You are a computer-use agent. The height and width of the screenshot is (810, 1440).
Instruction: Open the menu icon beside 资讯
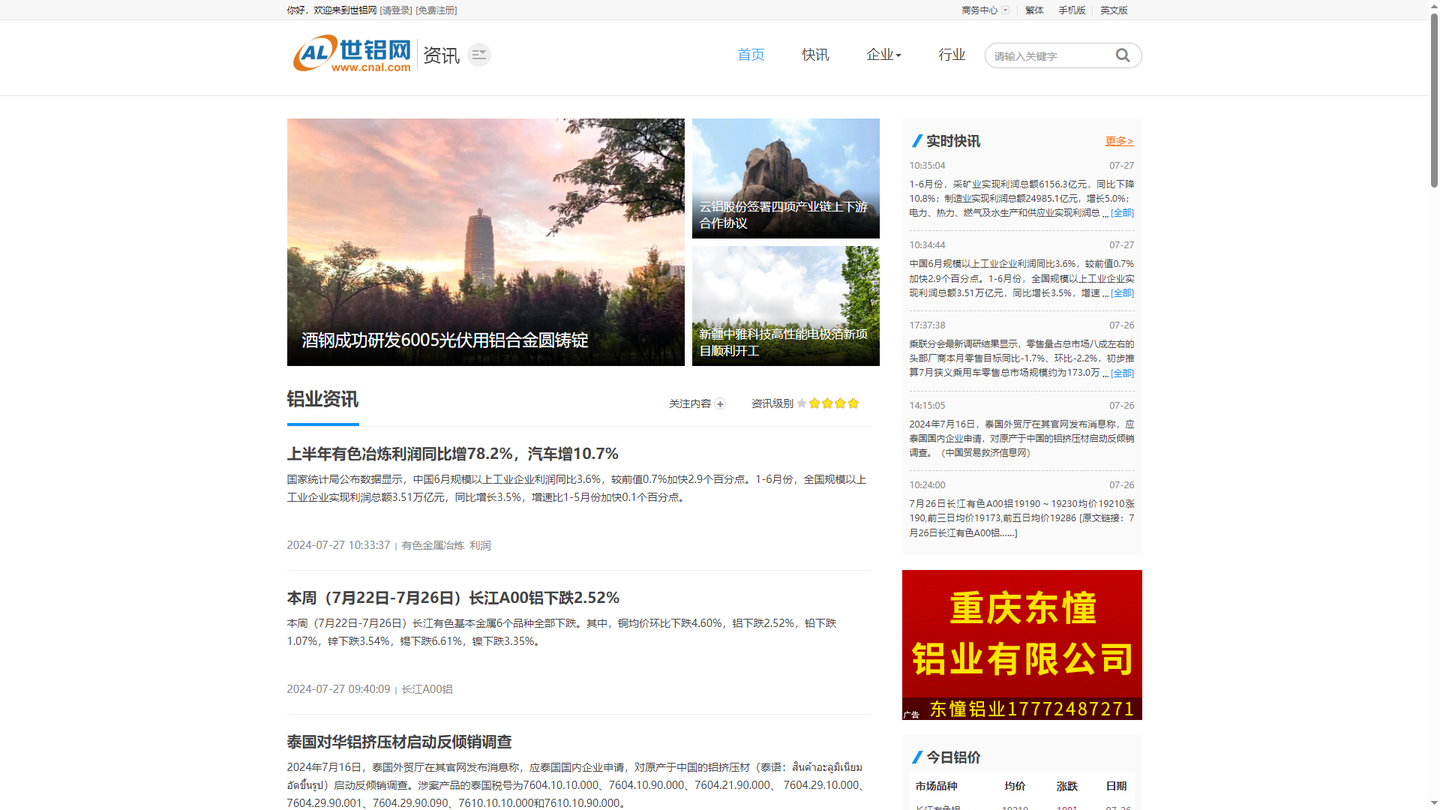[x=479, y=55]
